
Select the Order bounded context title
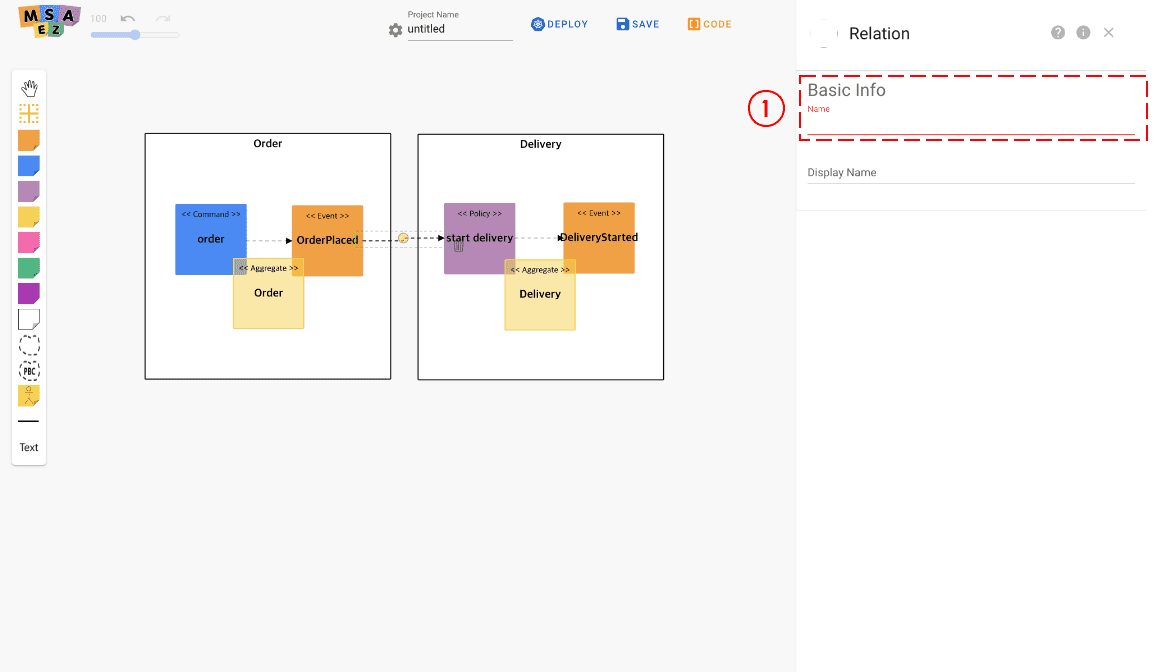click(267, 144)
